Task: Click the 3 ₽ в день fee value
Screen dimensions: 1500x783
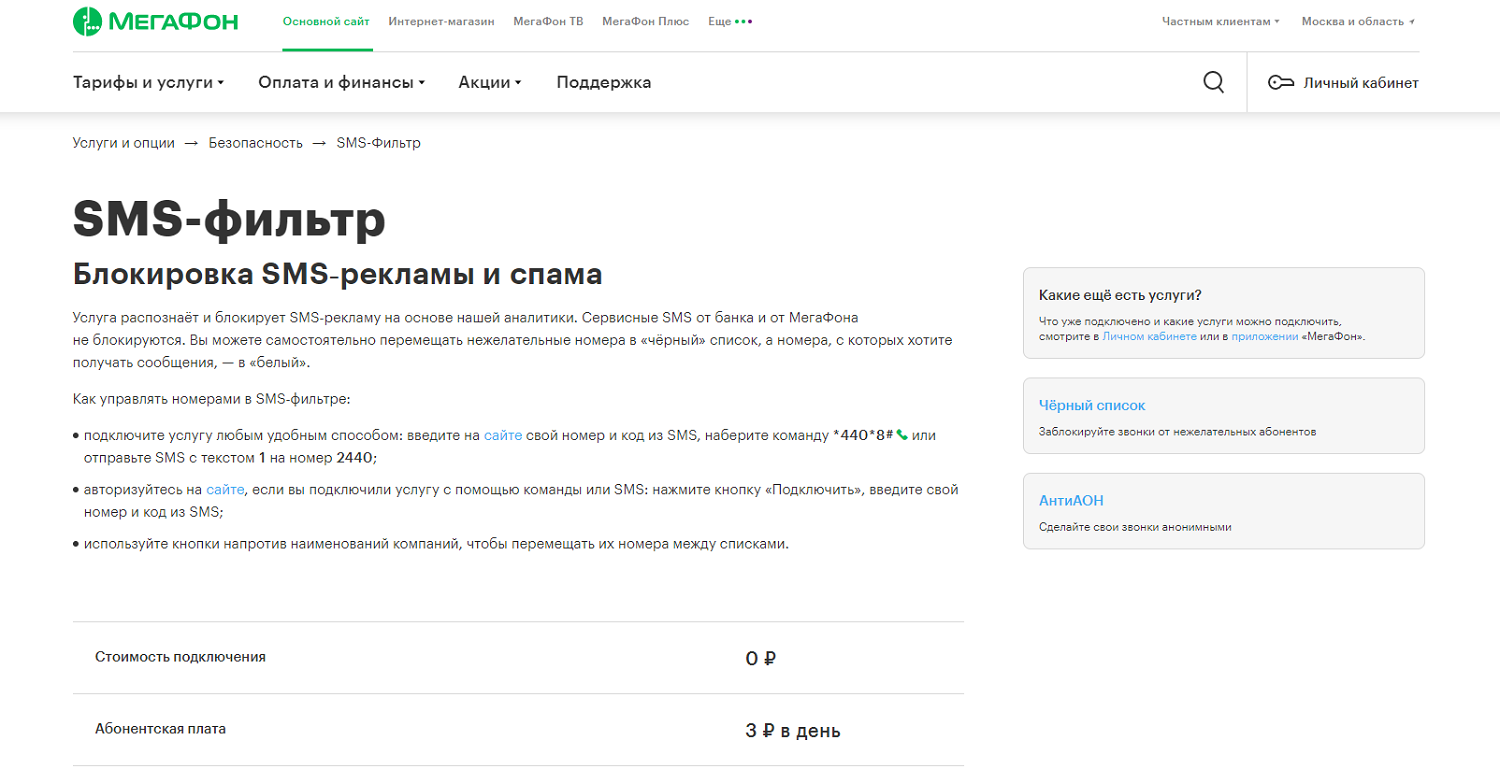Action: (x=793, y=731)
